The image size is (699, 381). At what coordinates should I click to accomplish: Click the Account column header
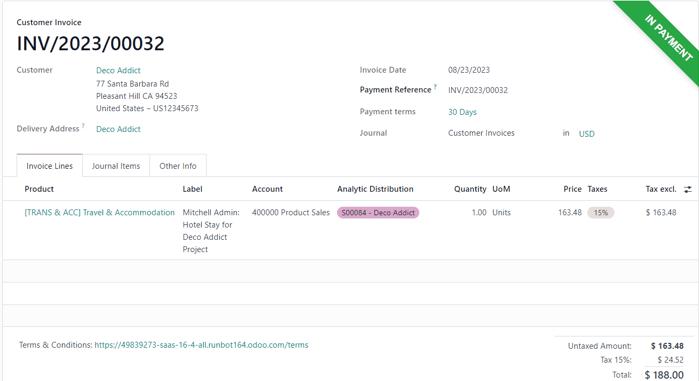[267, 189]
